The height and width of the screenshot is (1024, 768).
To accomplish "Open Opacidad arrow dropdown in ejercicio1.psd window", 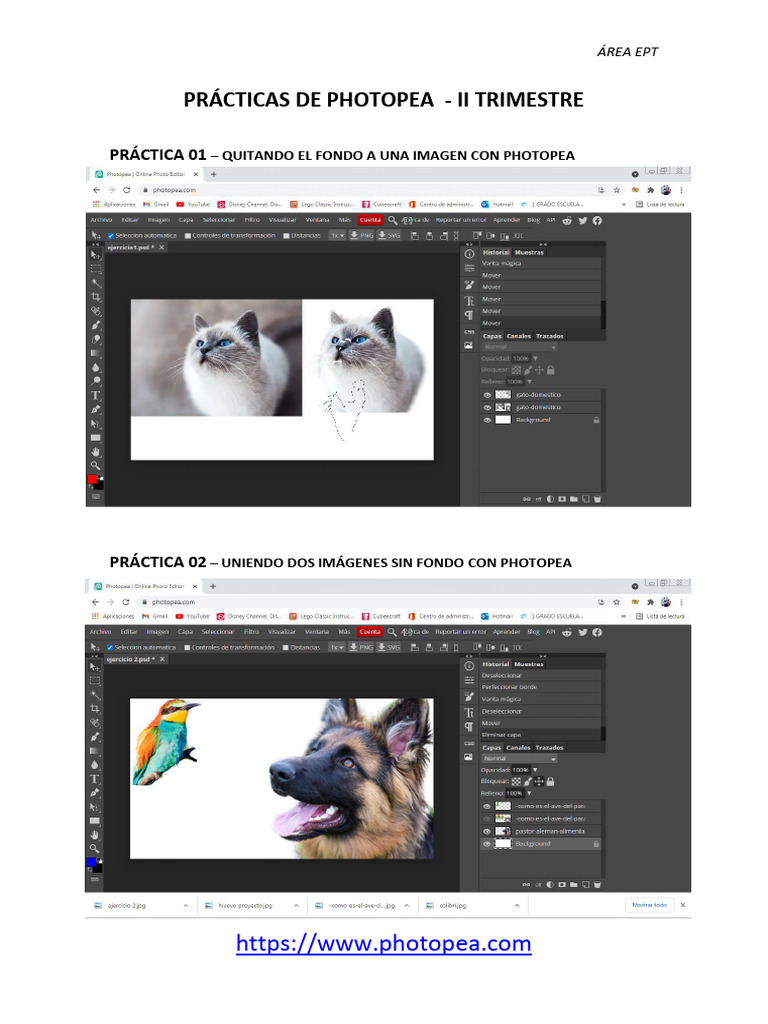I will tap(536, 359).
